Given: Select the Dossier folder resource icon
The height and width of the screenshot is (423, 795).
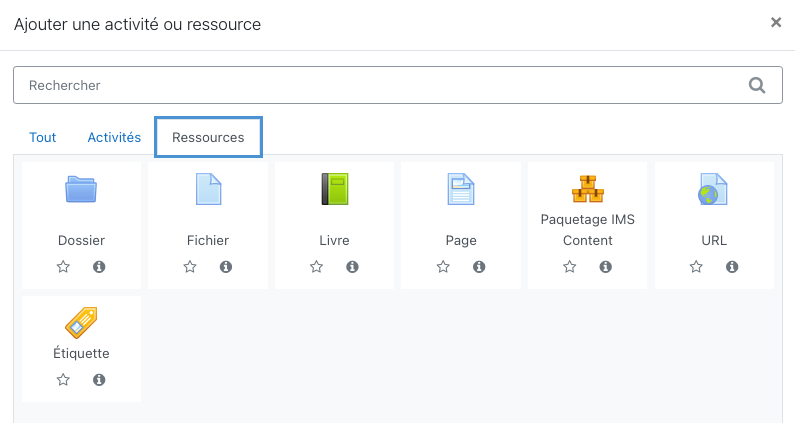Looking at the screenshot, I should coord(81,189).
